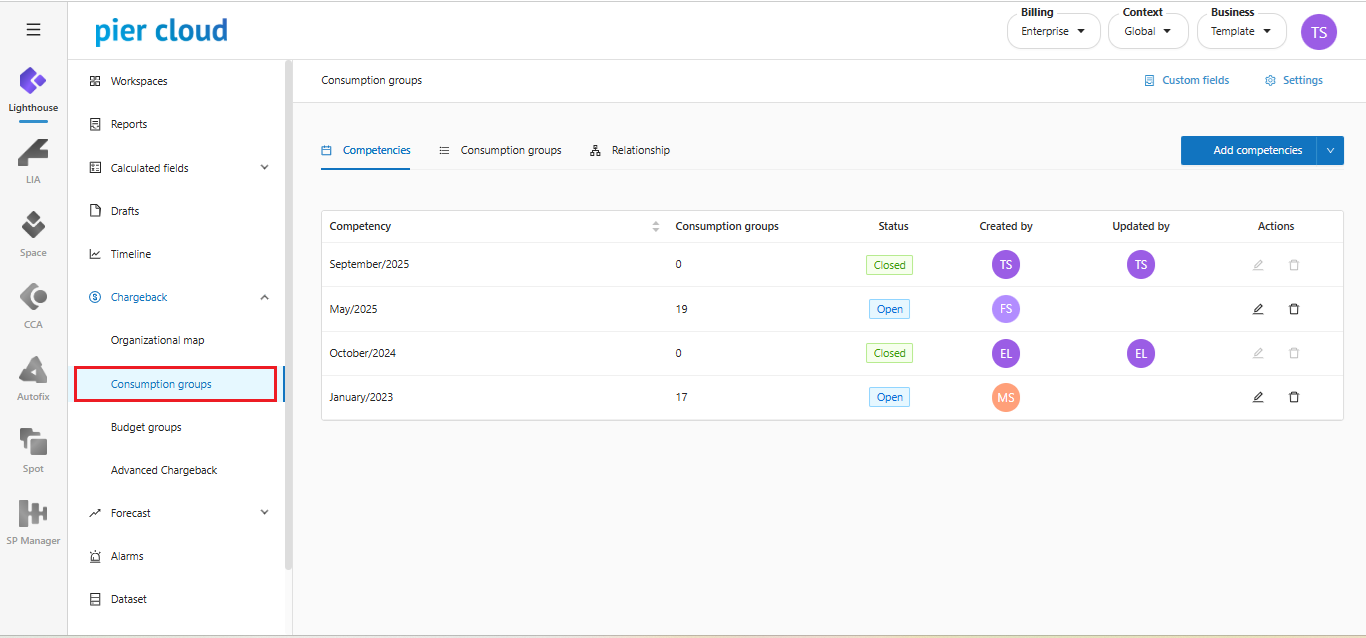1366x638 pixels.
Task: Click the Add competencies button
Action: (1248, 151)
